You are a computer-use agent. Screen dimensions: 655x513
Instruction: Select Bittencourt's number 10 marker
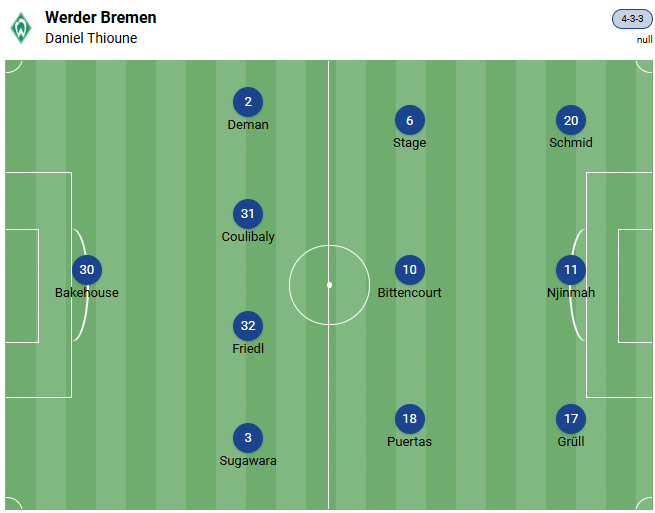click(409, 270)
